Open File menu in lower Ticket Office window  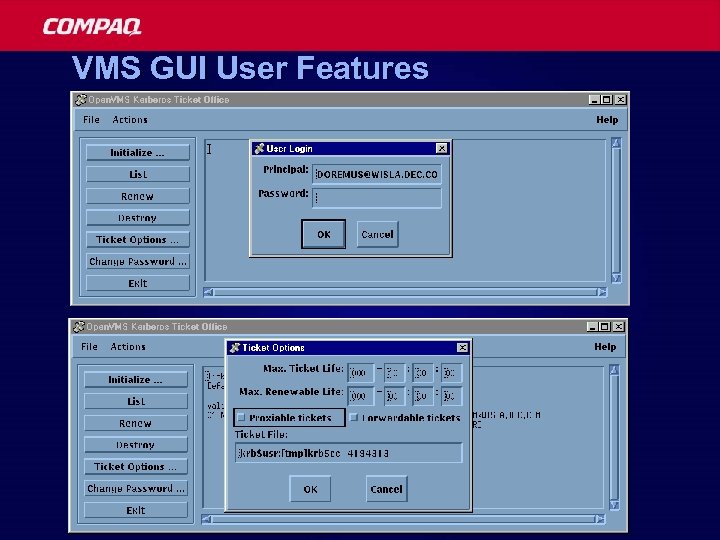pos(89,347)
